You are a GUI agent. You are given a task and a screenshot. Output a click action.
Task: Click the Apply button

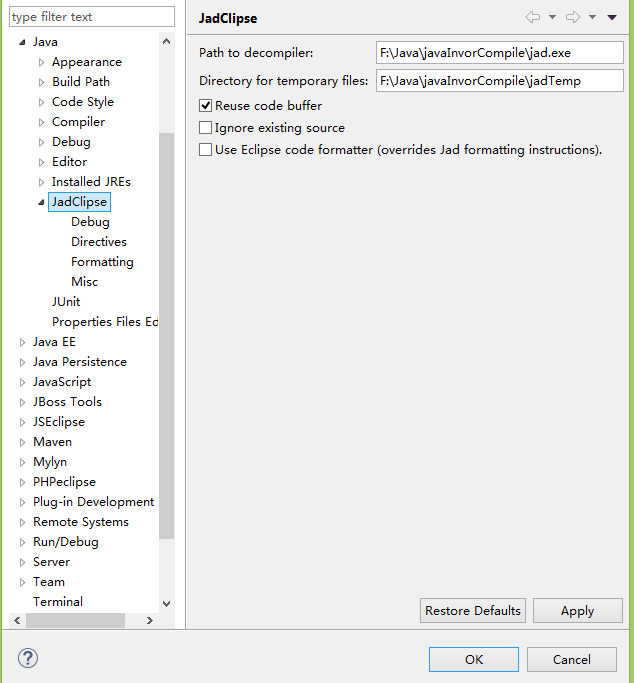pos(577,610)
